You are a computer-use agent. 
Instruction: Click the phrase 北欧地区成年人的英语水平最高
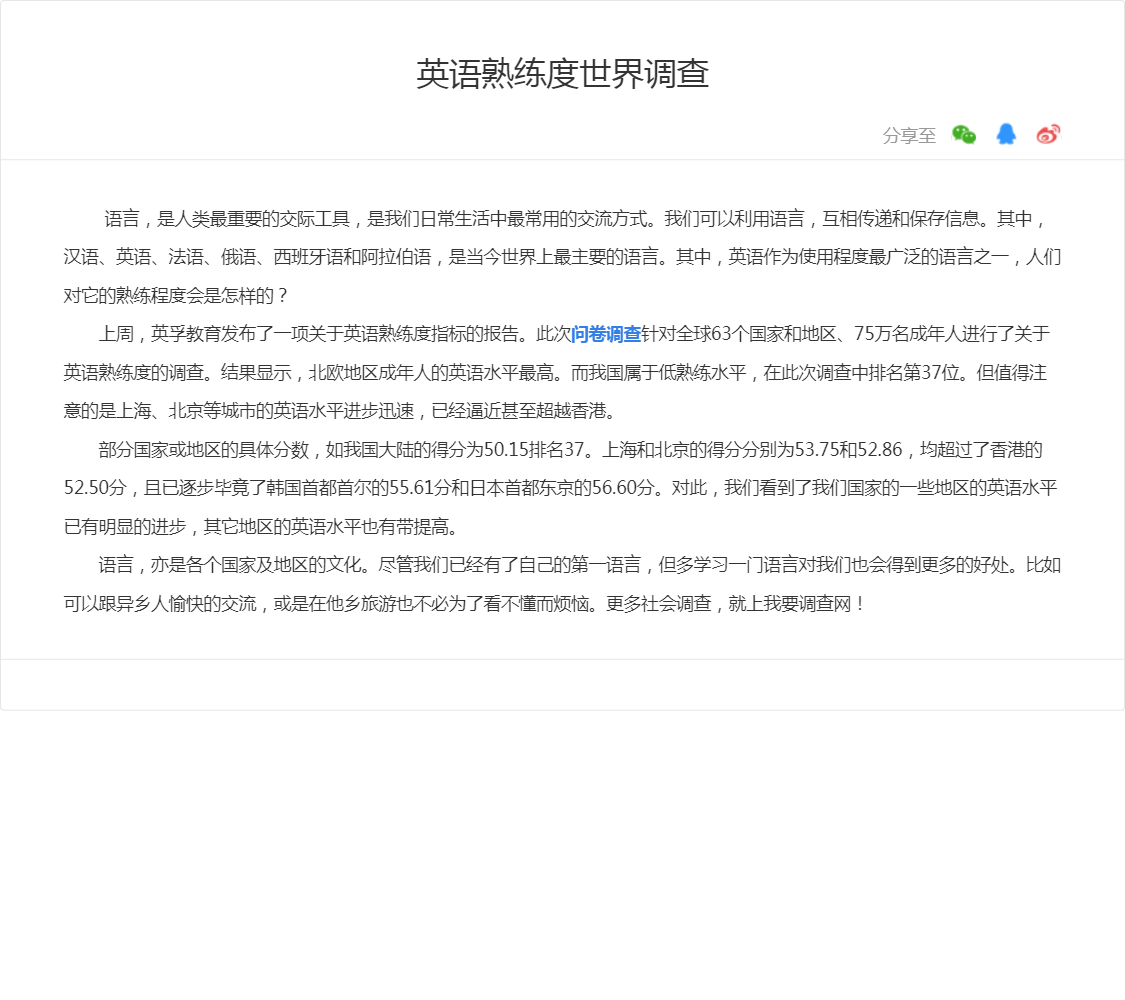(431, 373)
